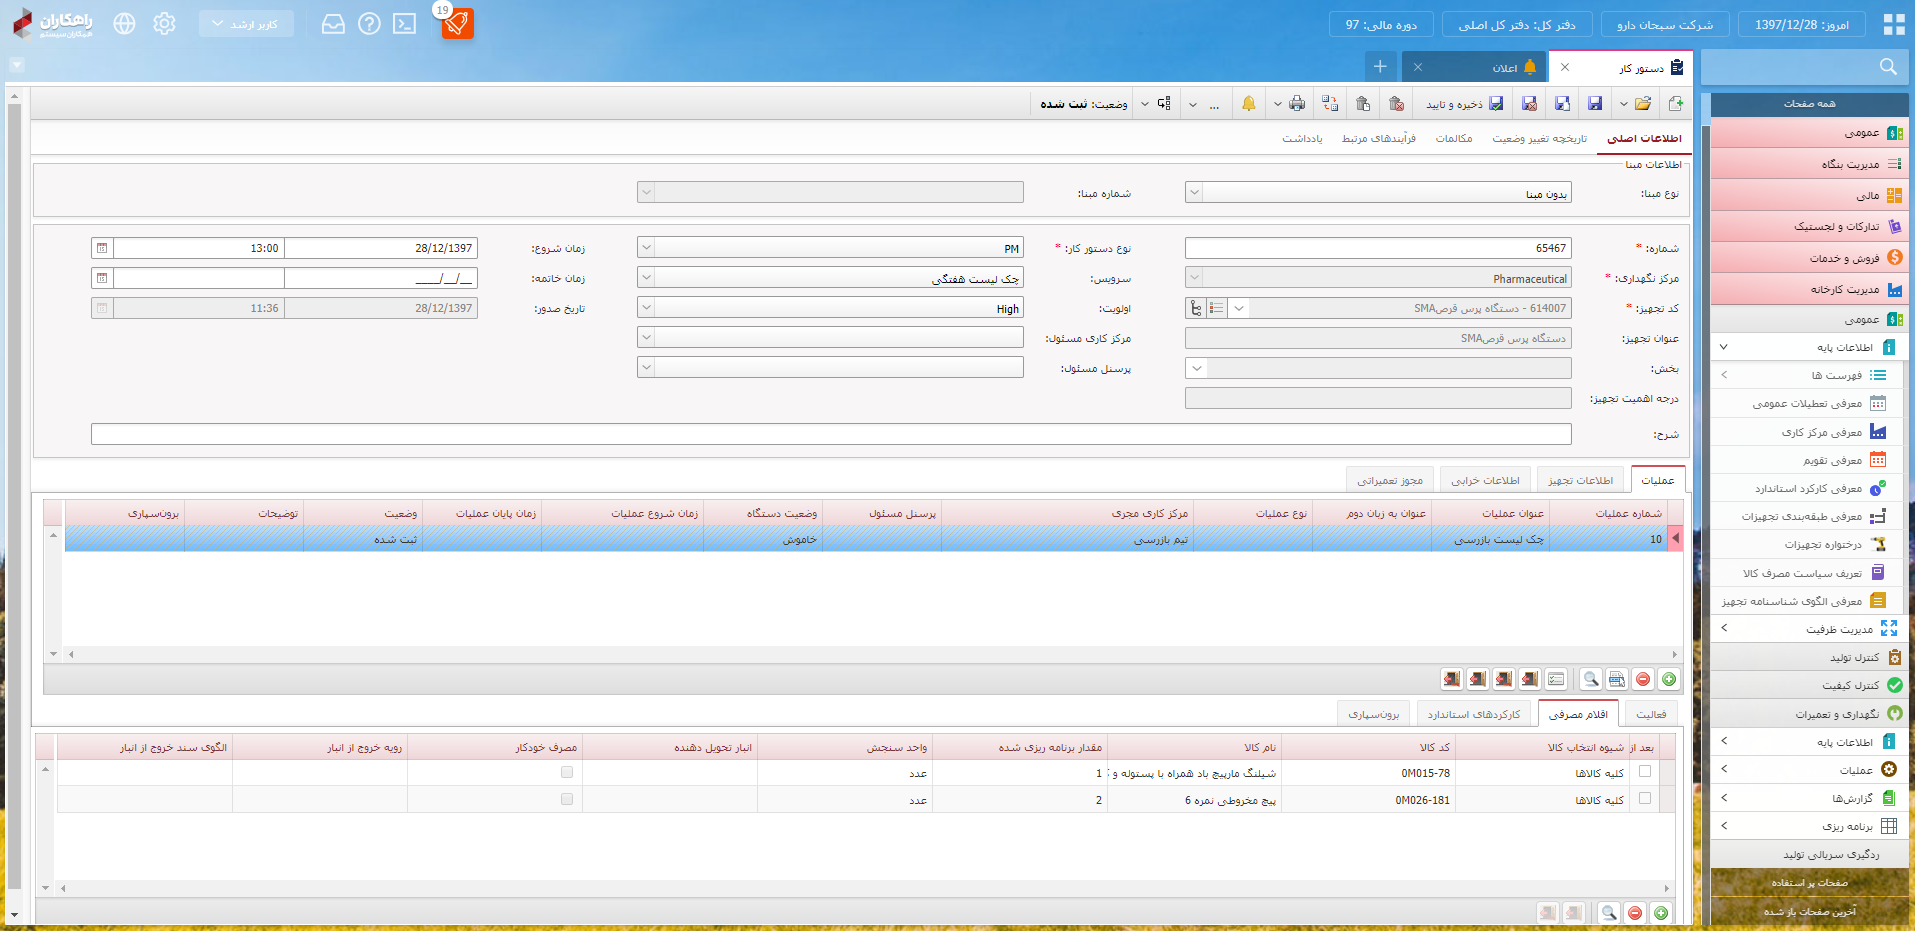
Task: Click the ذخیره و تایید button
Action: tap(1464, 104)
